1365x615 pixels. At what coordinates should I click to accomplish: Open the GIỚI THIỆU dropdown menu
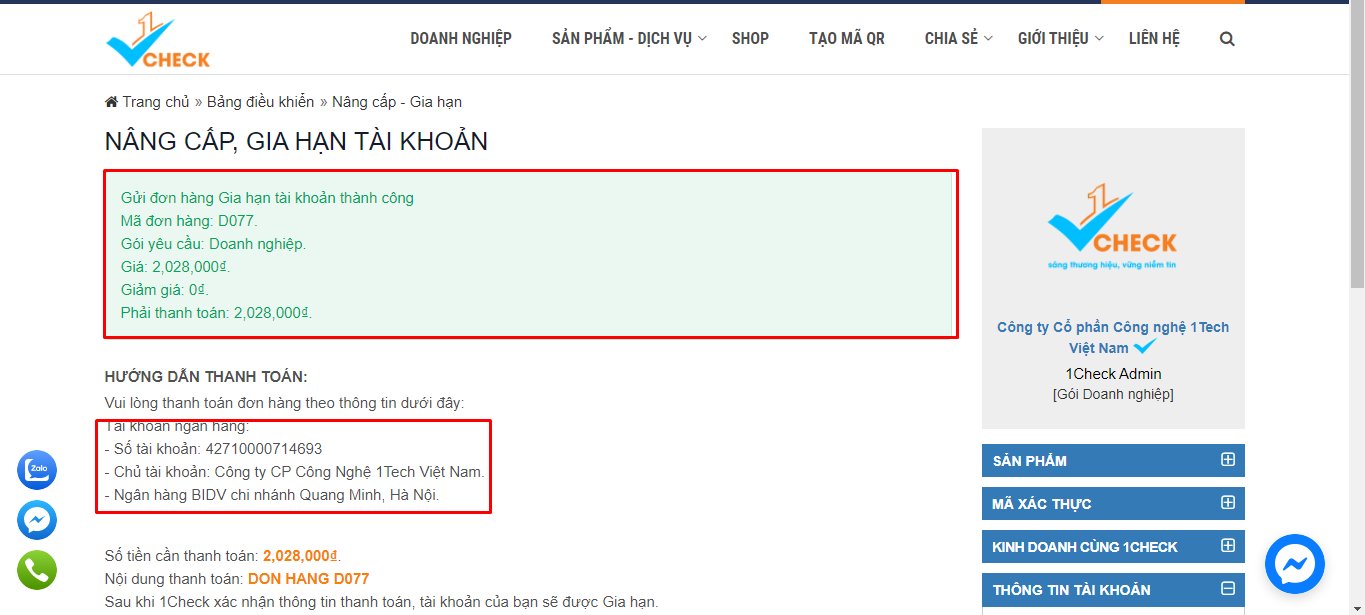pos(1060,39)
